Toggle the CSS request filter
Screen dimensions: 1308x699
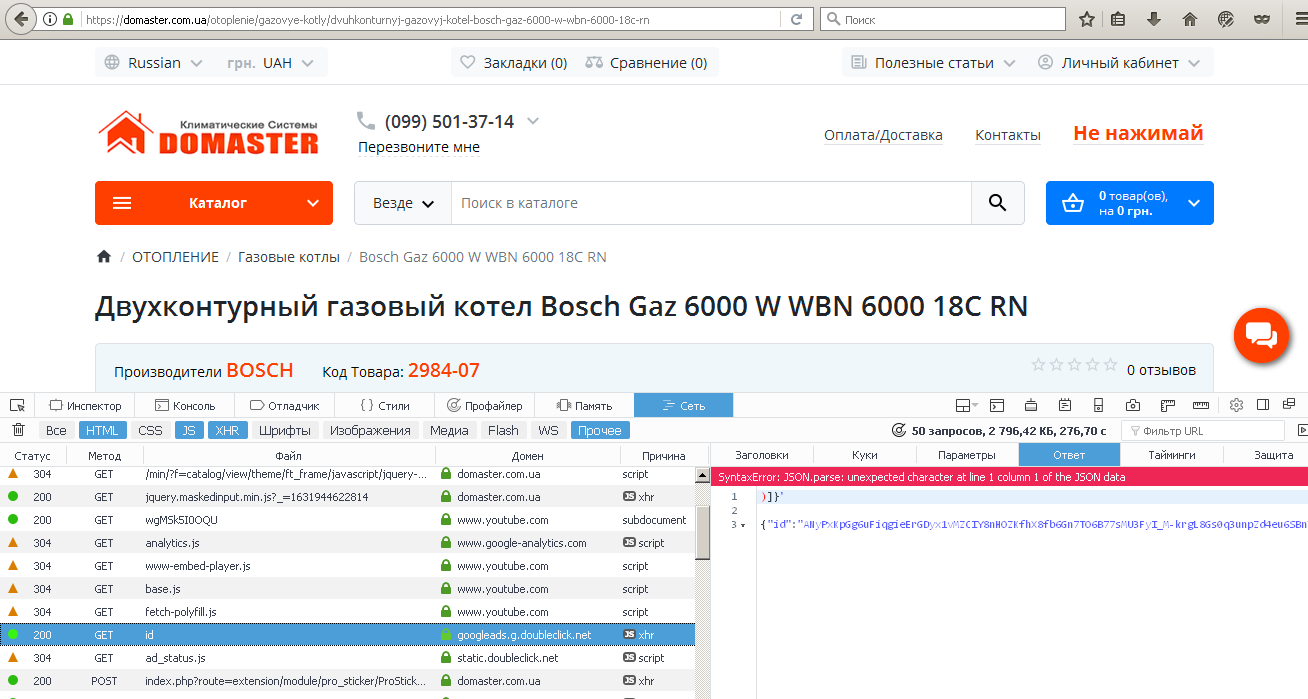point(150,430)
